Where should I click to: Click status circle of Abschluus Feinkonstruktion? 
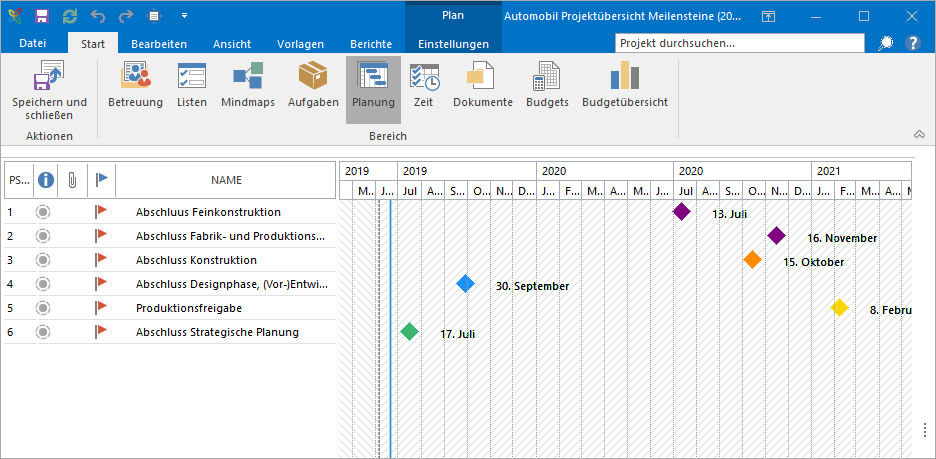tap(42, 212)
